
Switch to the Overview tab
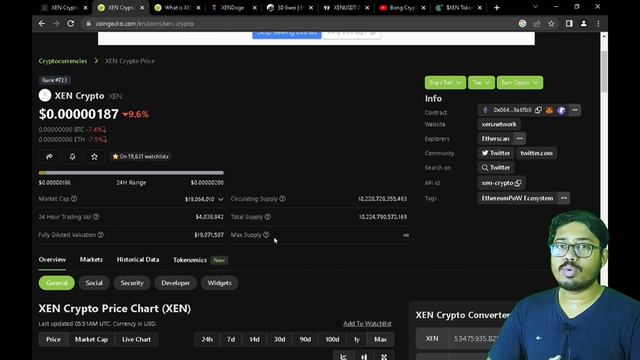(x=52, y=260)
